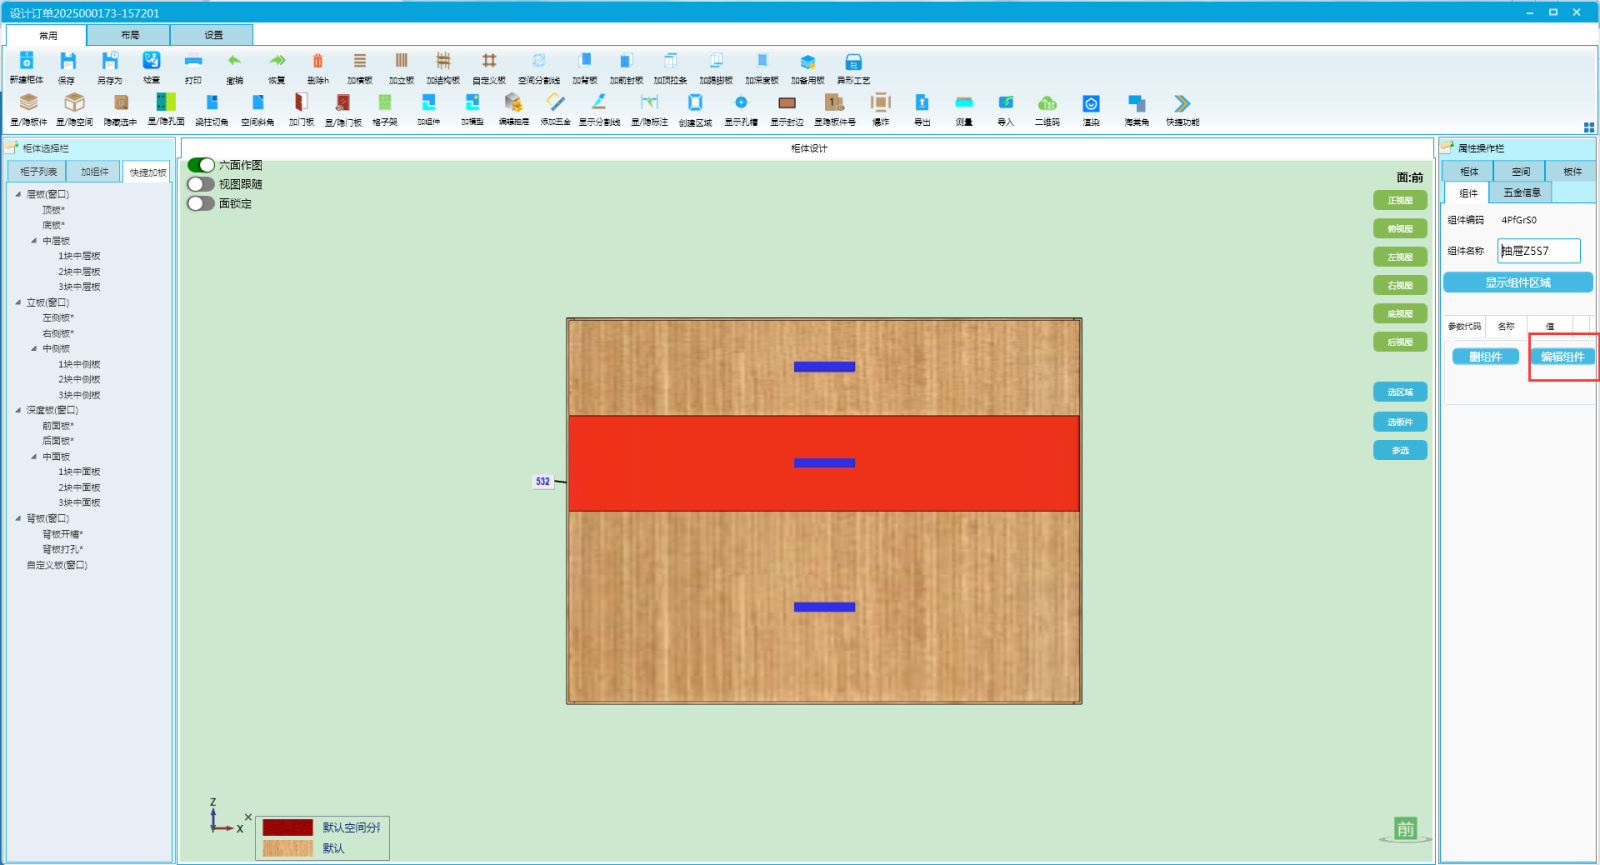Click the 组件名称 input field
Screen dimensions: 1600x865
[x=1539, y=251]
